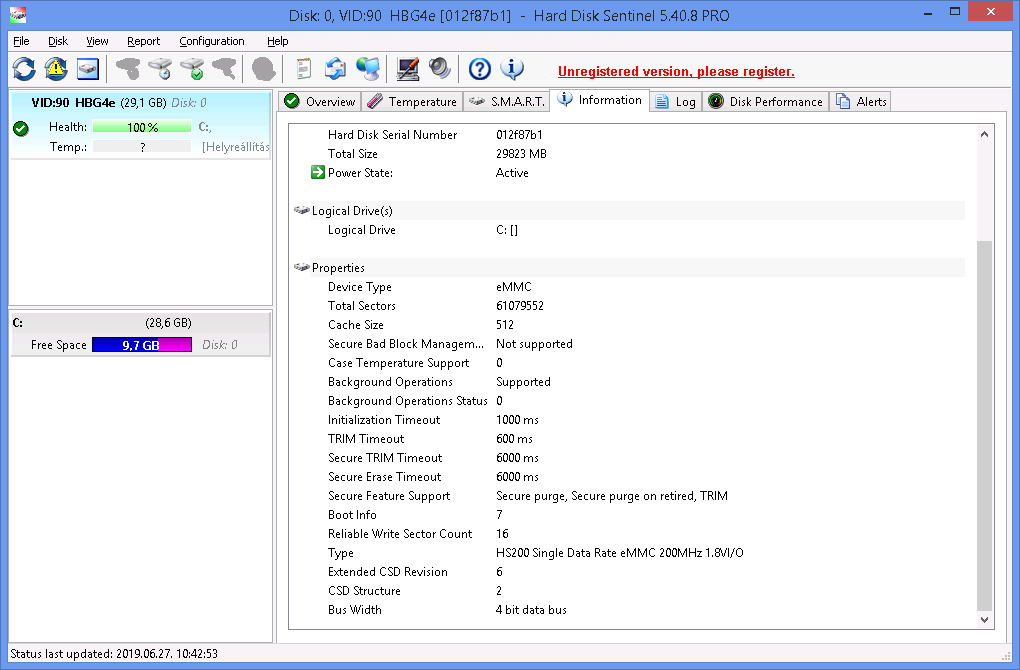Click the Properties section disk icon
This screenshot has height=670, width=1020.
(x=301, y=267)
